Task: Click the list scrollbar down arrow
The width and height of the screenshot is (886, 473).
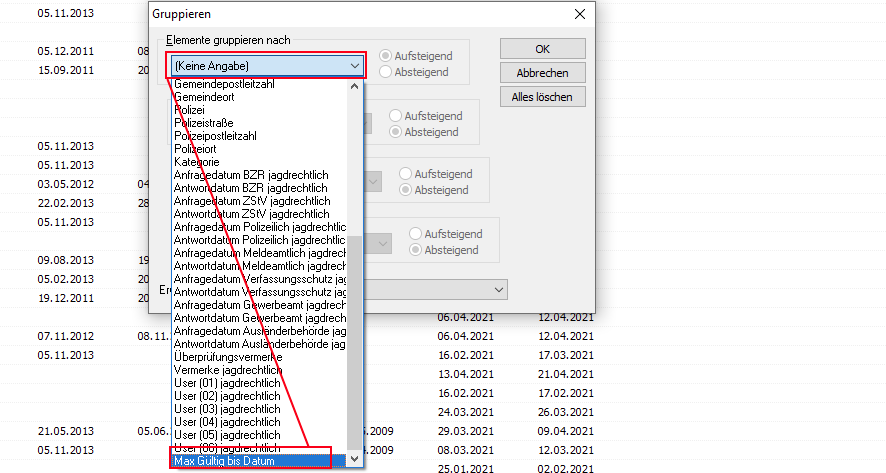Action: point(355,460)
